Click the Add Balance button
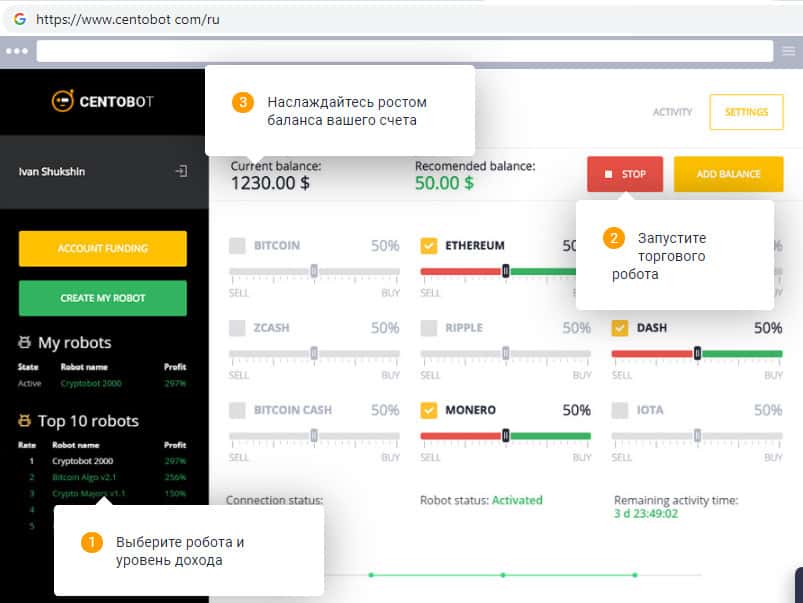This screenshot has height=603, width=803. (x=728, y=174)
